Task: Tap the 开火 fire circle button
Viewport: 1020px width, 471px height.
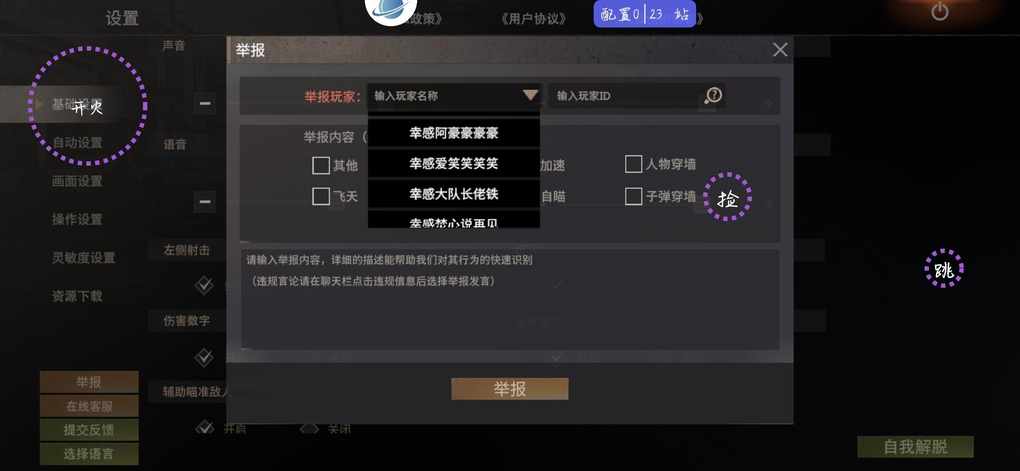Action: click(88, 105)
